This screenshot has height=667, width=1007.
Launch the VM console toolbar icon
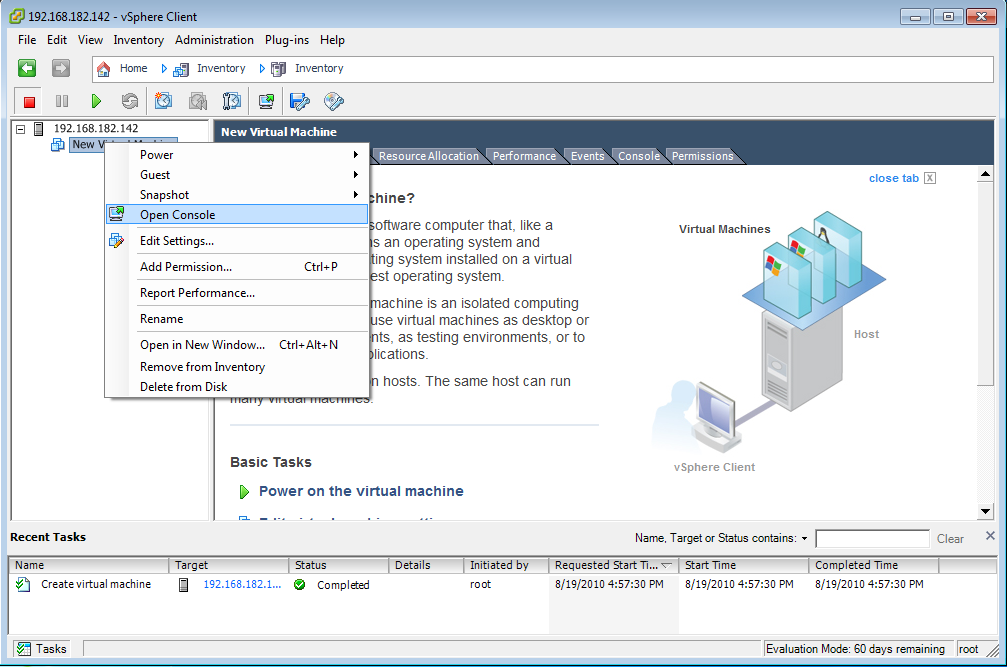[x=266, y=101]
